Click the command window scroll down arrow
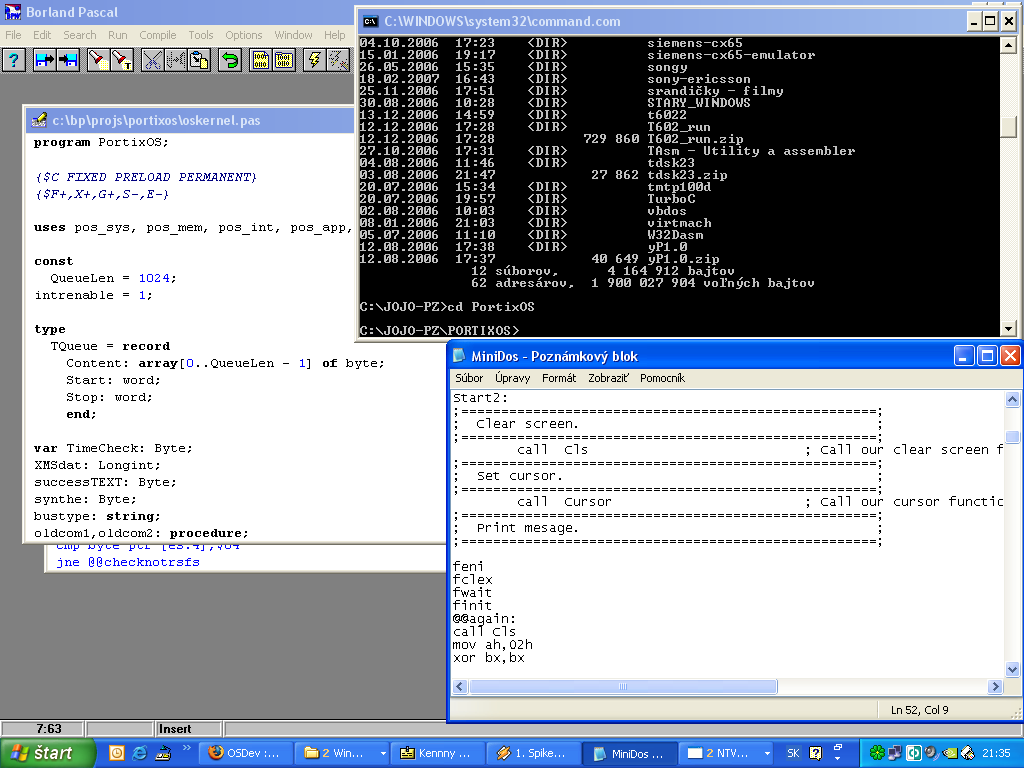 point(1008,329)
